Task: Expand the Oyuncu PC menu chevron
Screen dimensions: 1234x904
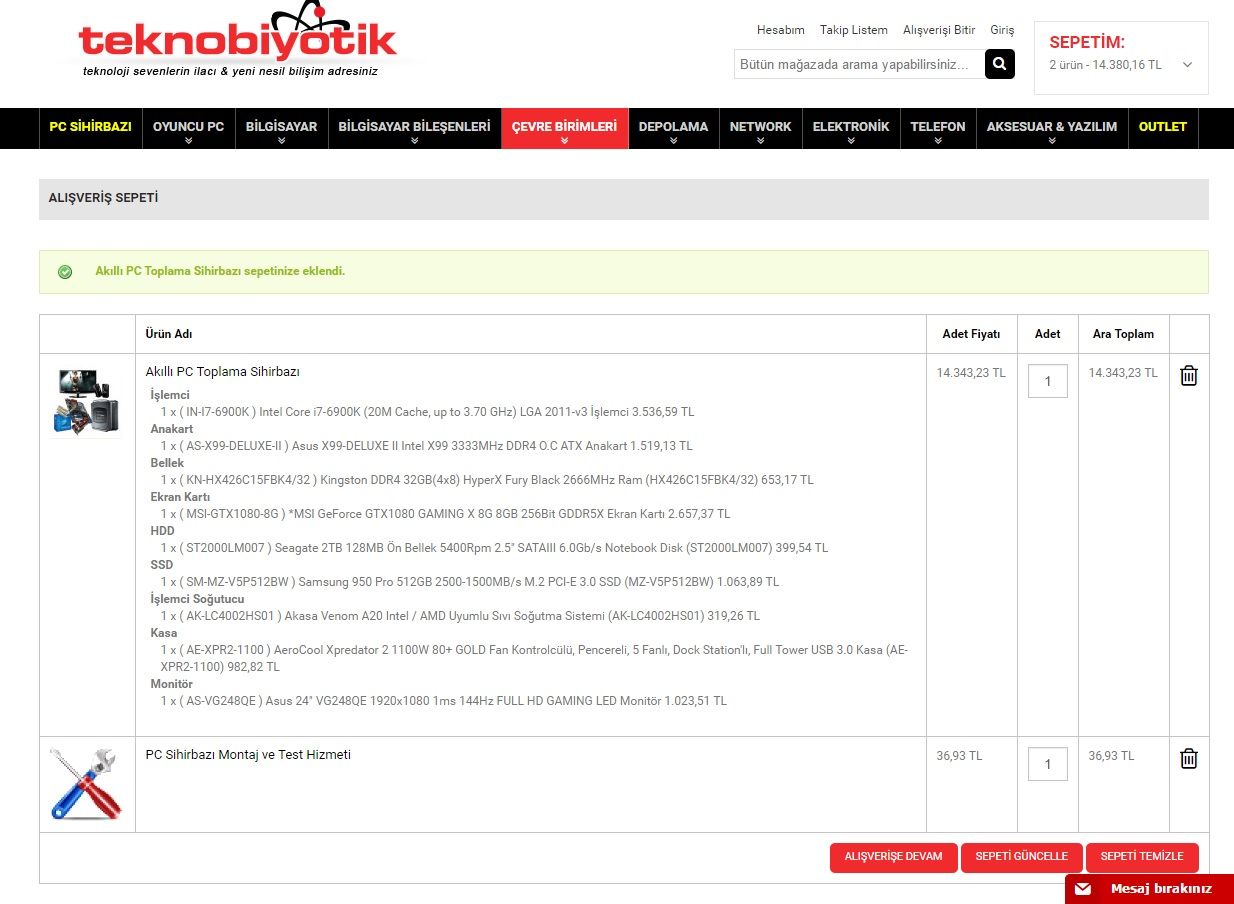Action: click(188, 141)
